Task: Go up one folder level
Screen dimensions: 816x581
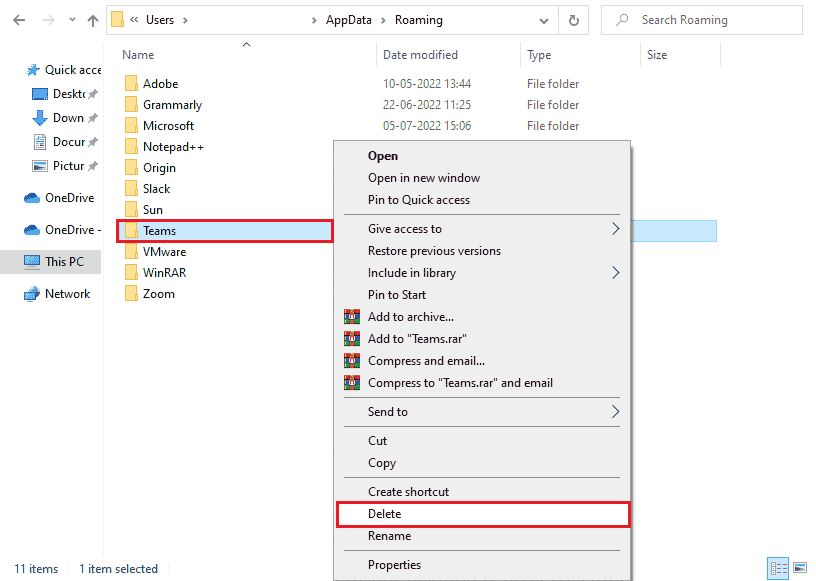Action: coord(93,20)
